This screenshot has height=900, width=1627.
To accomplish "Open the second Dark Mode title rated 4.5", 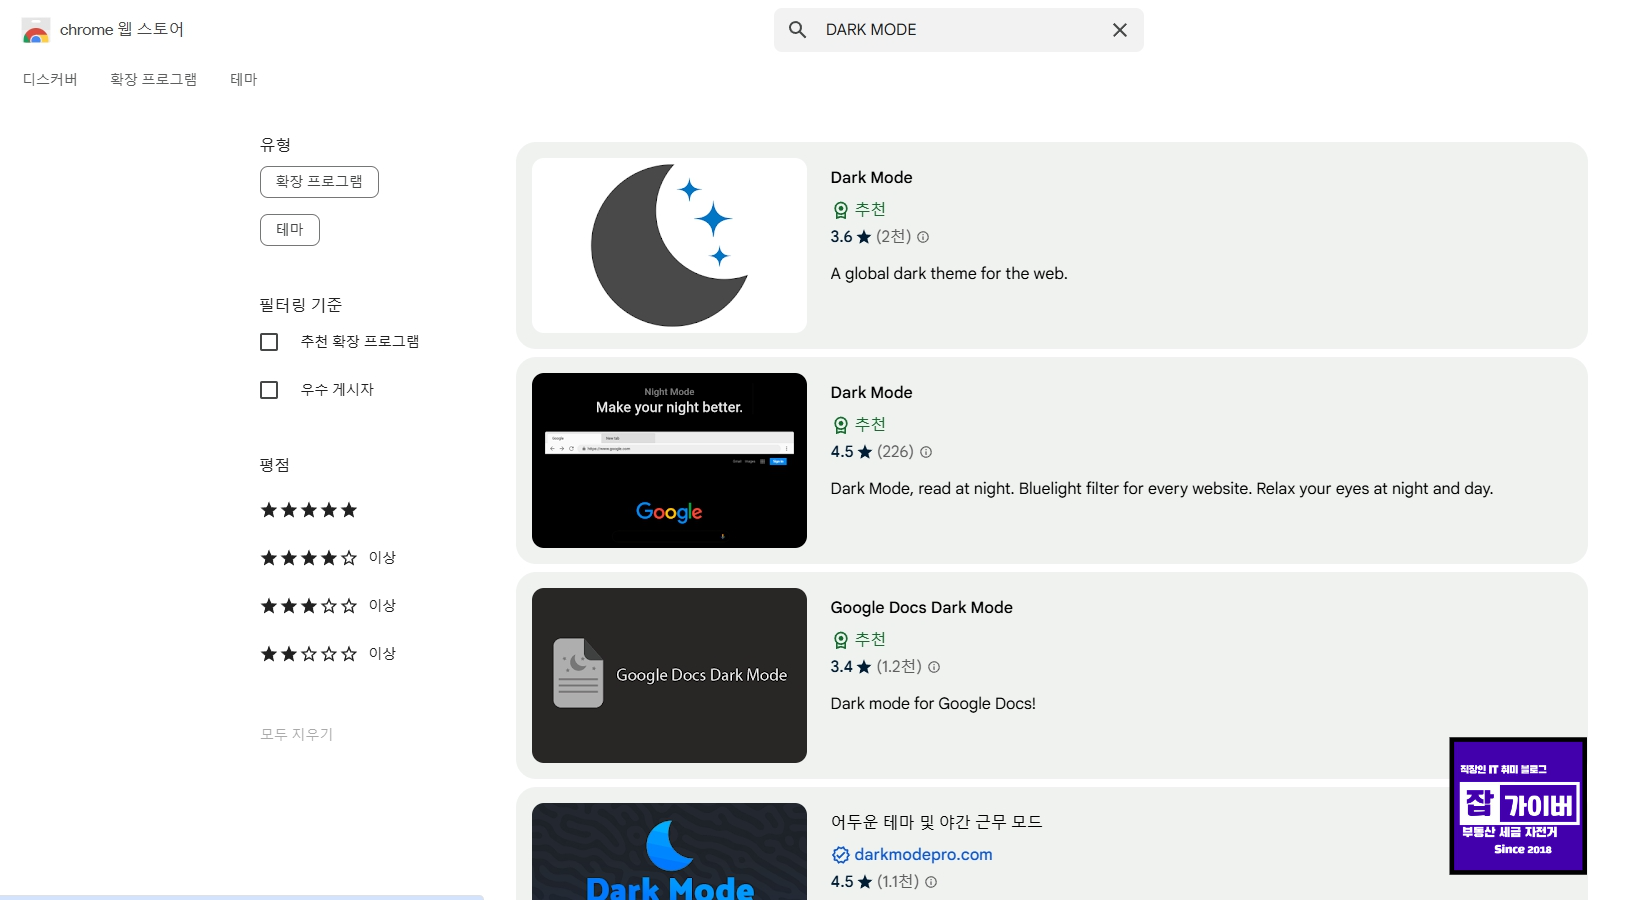I will (871, 392).
